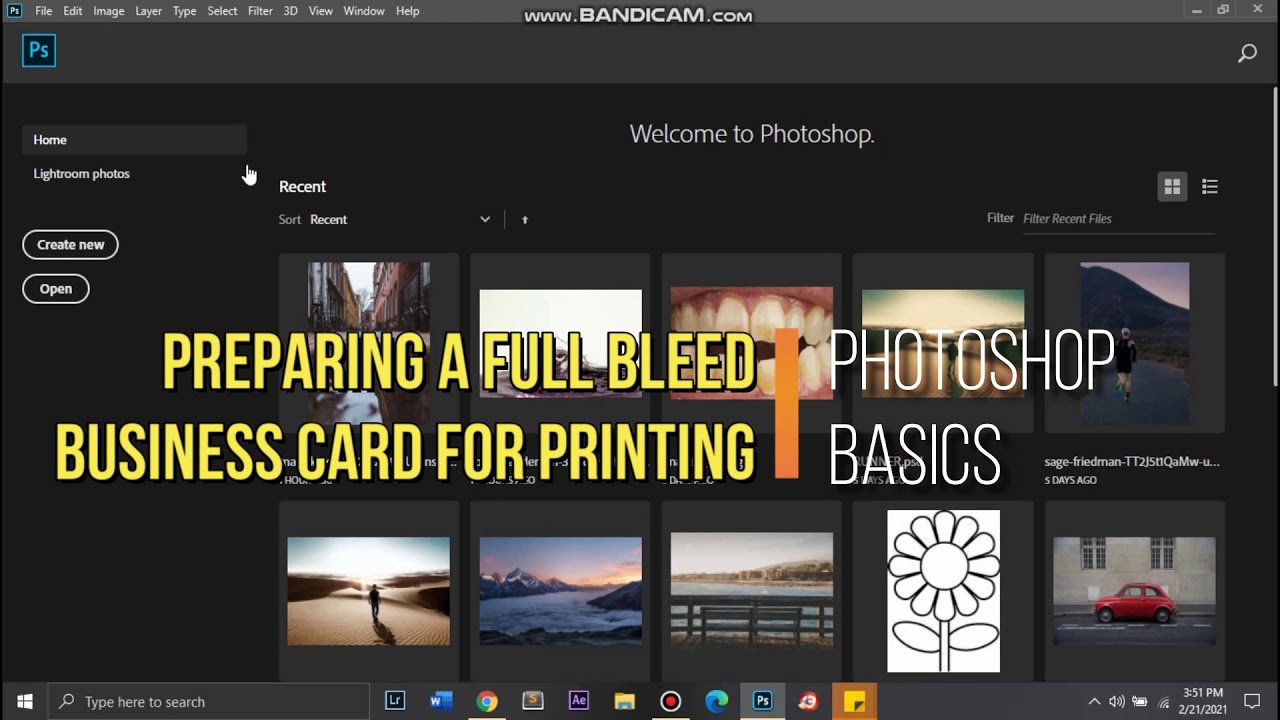Open the Image menu
This screenshot has width=1280, height=720.
click(109, 11)
